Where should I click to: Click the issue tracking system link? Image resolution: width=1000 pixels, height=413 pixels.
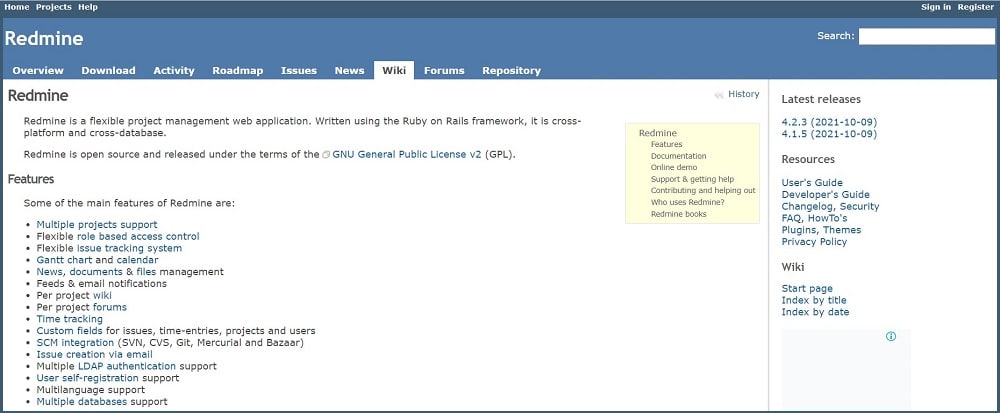[x=129, y=248]
